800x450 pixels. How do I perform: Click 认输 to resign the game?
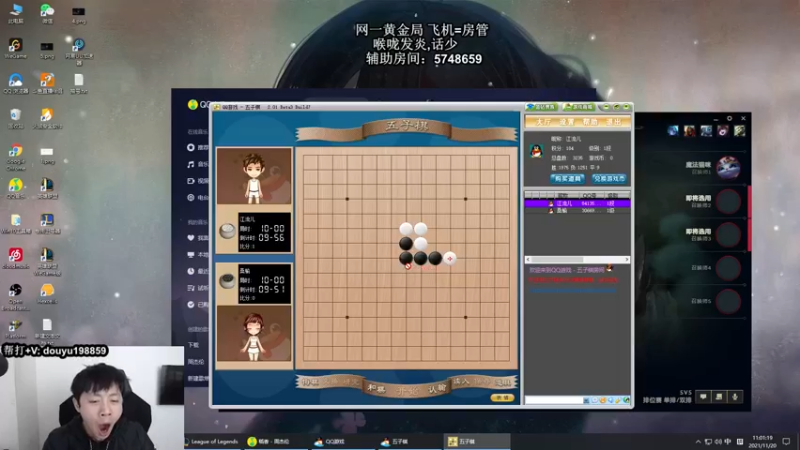tap(437, 388)
